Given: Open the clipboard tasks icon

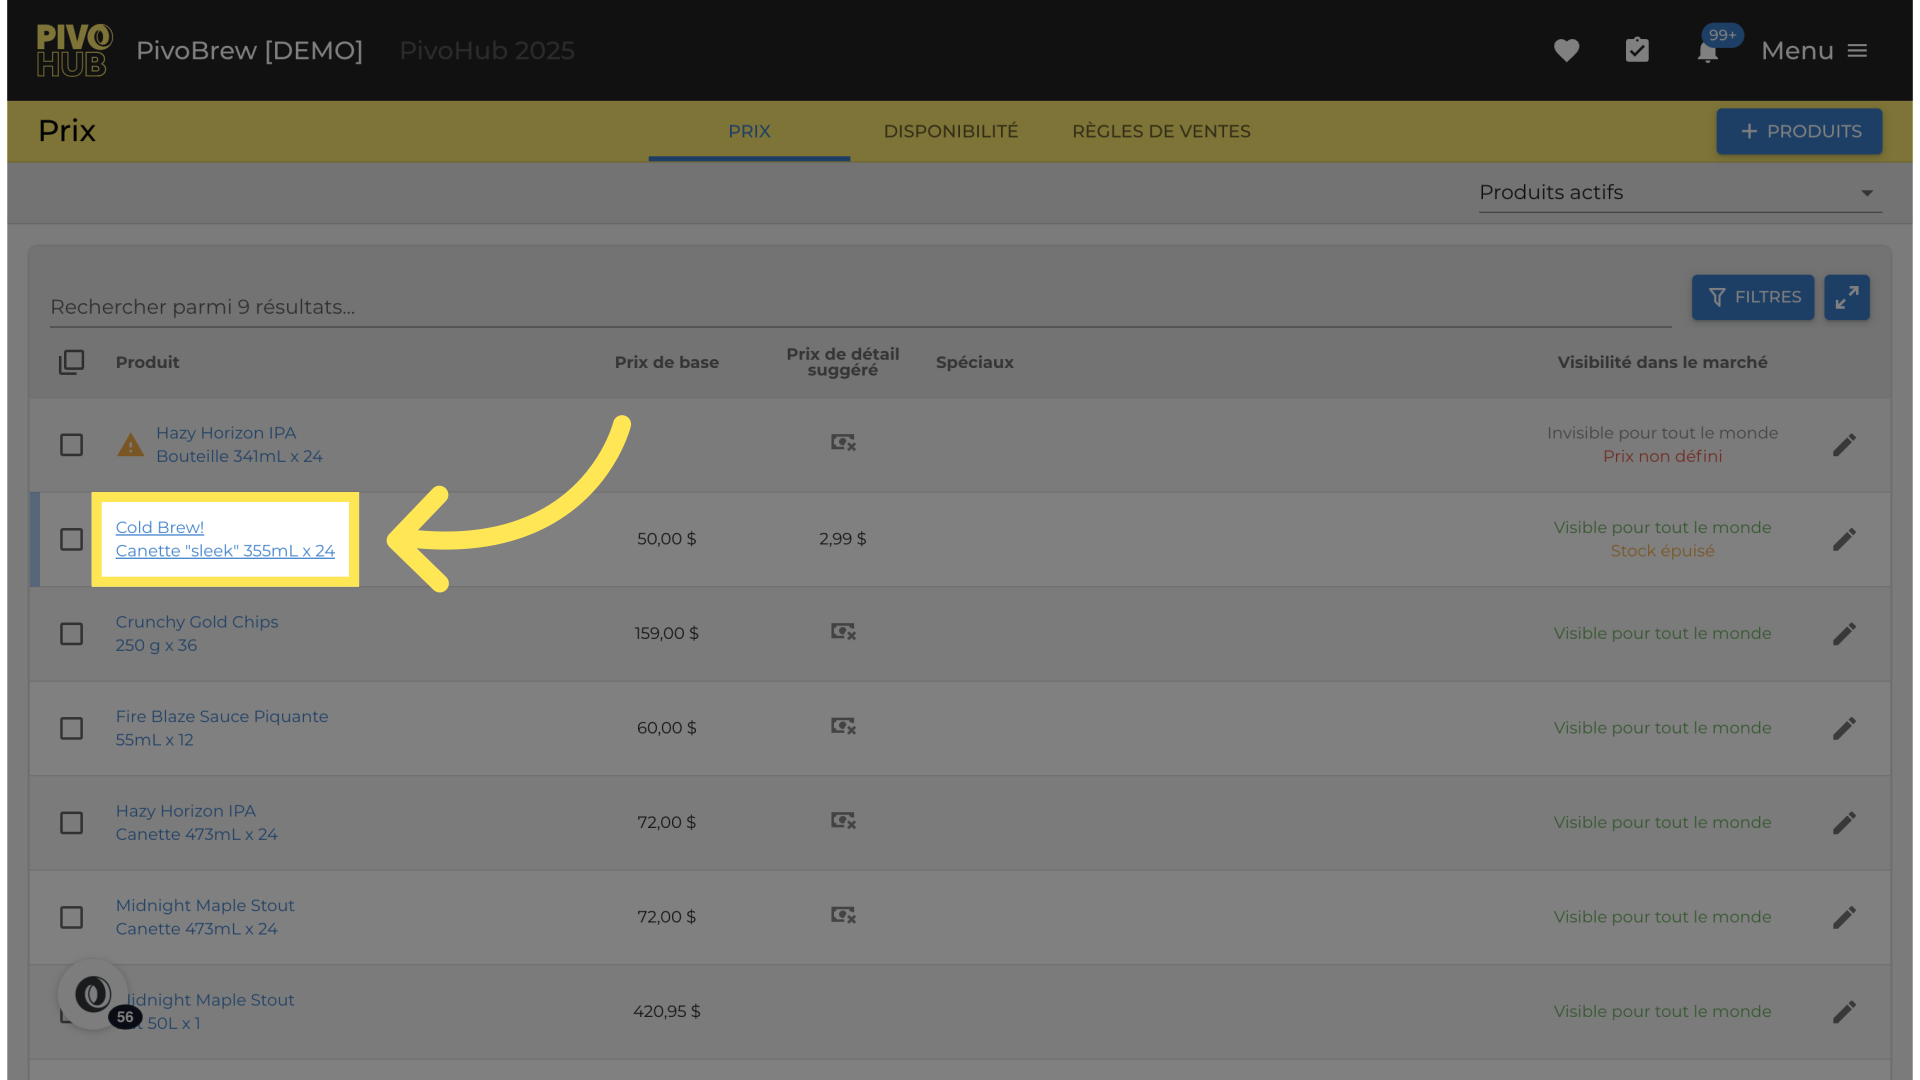Looking at the screenshot, I should click(x=1637, y=50).
